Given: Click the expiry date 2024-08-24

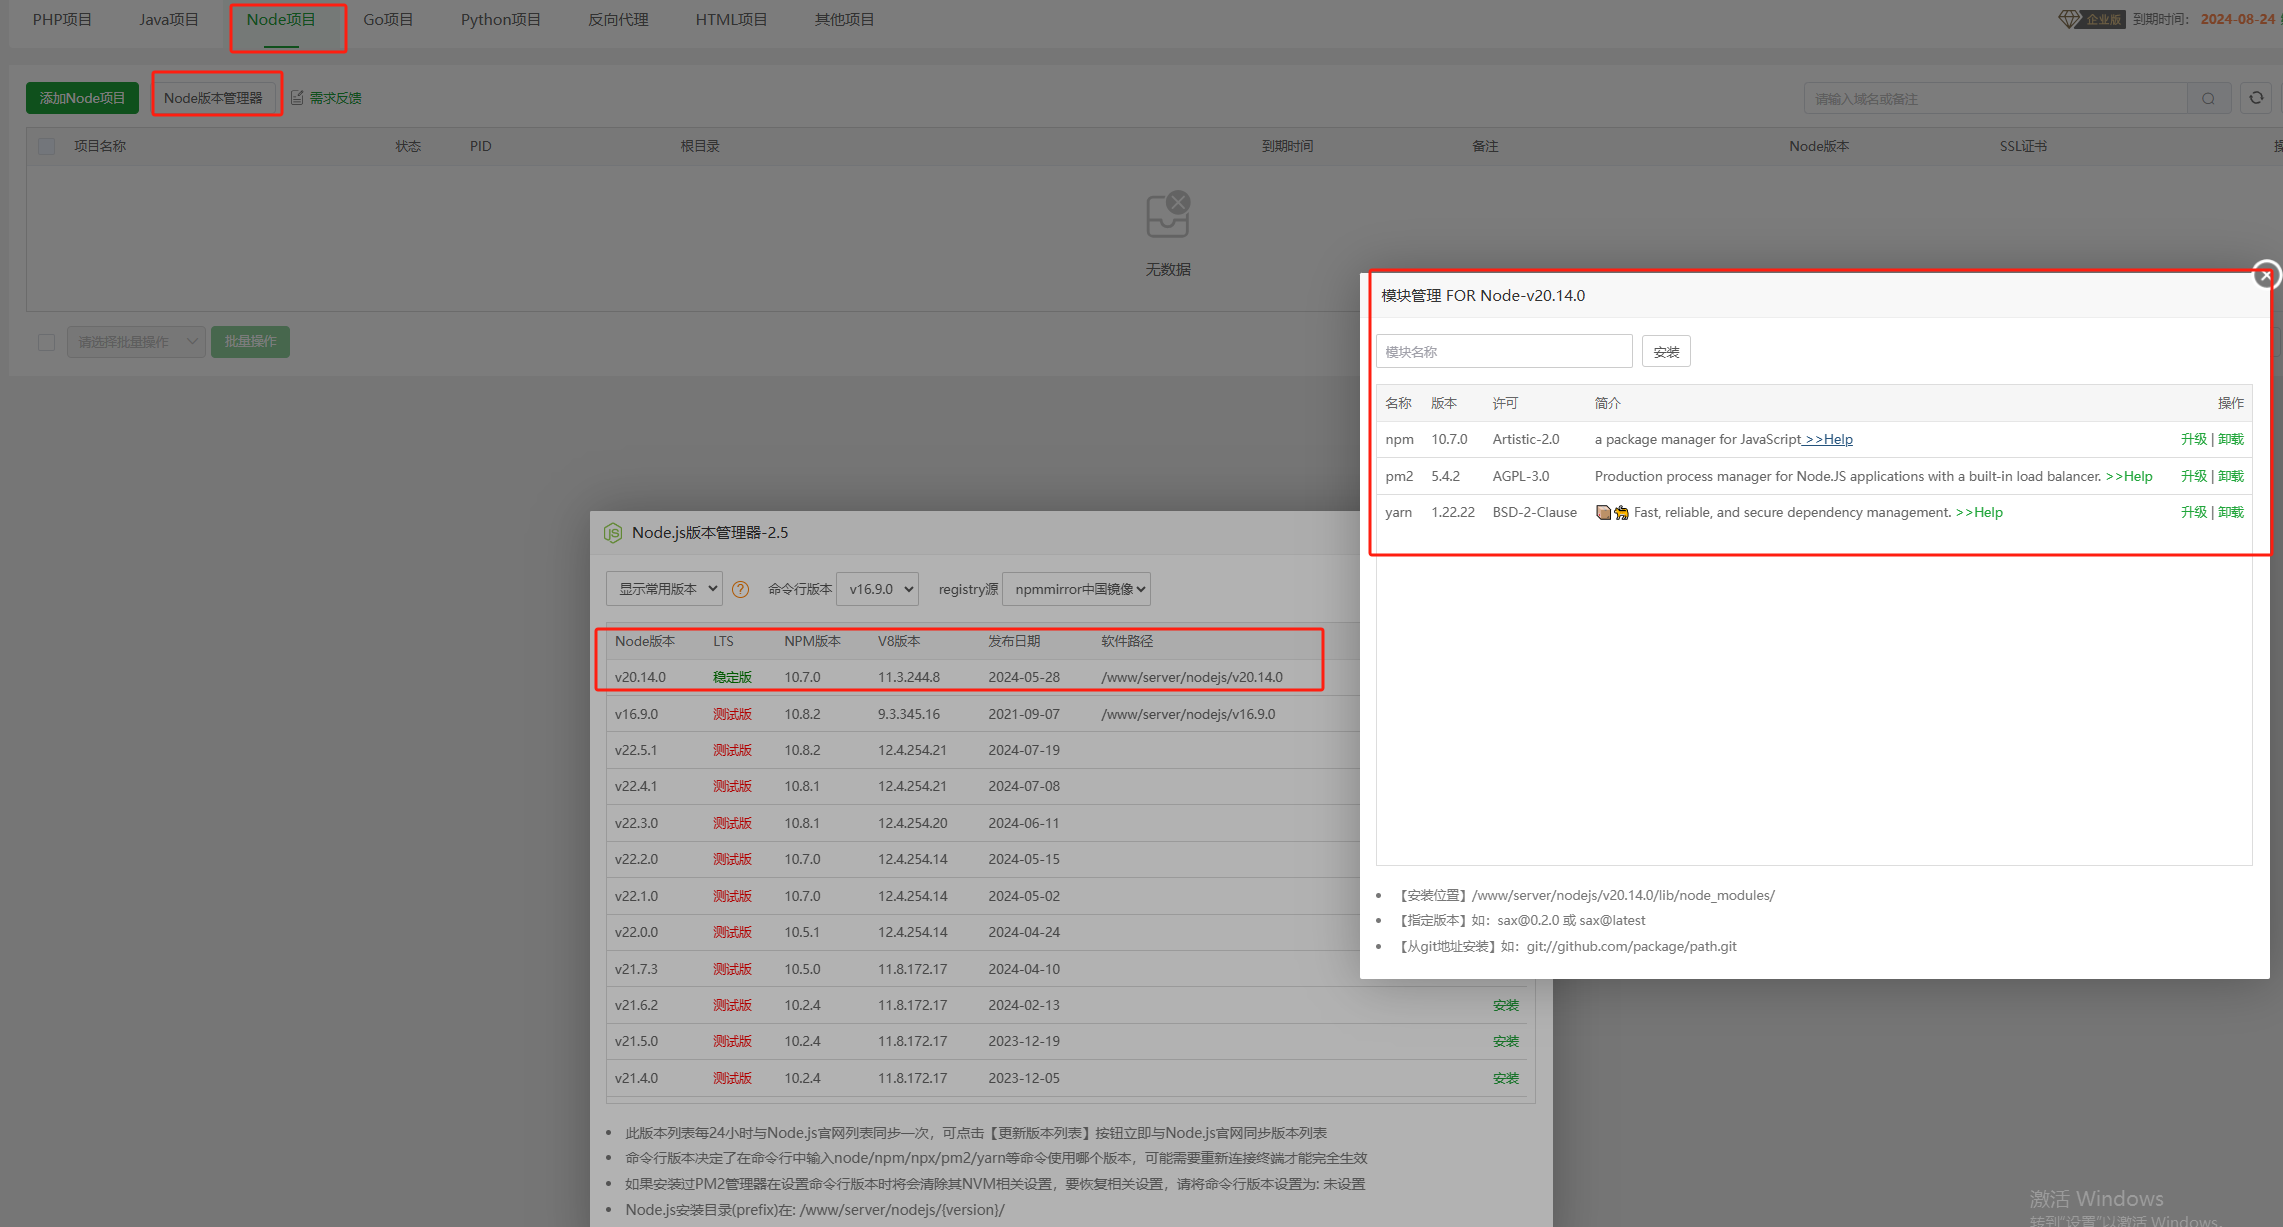Looking at the screenshot, I should coord(2237,19).
